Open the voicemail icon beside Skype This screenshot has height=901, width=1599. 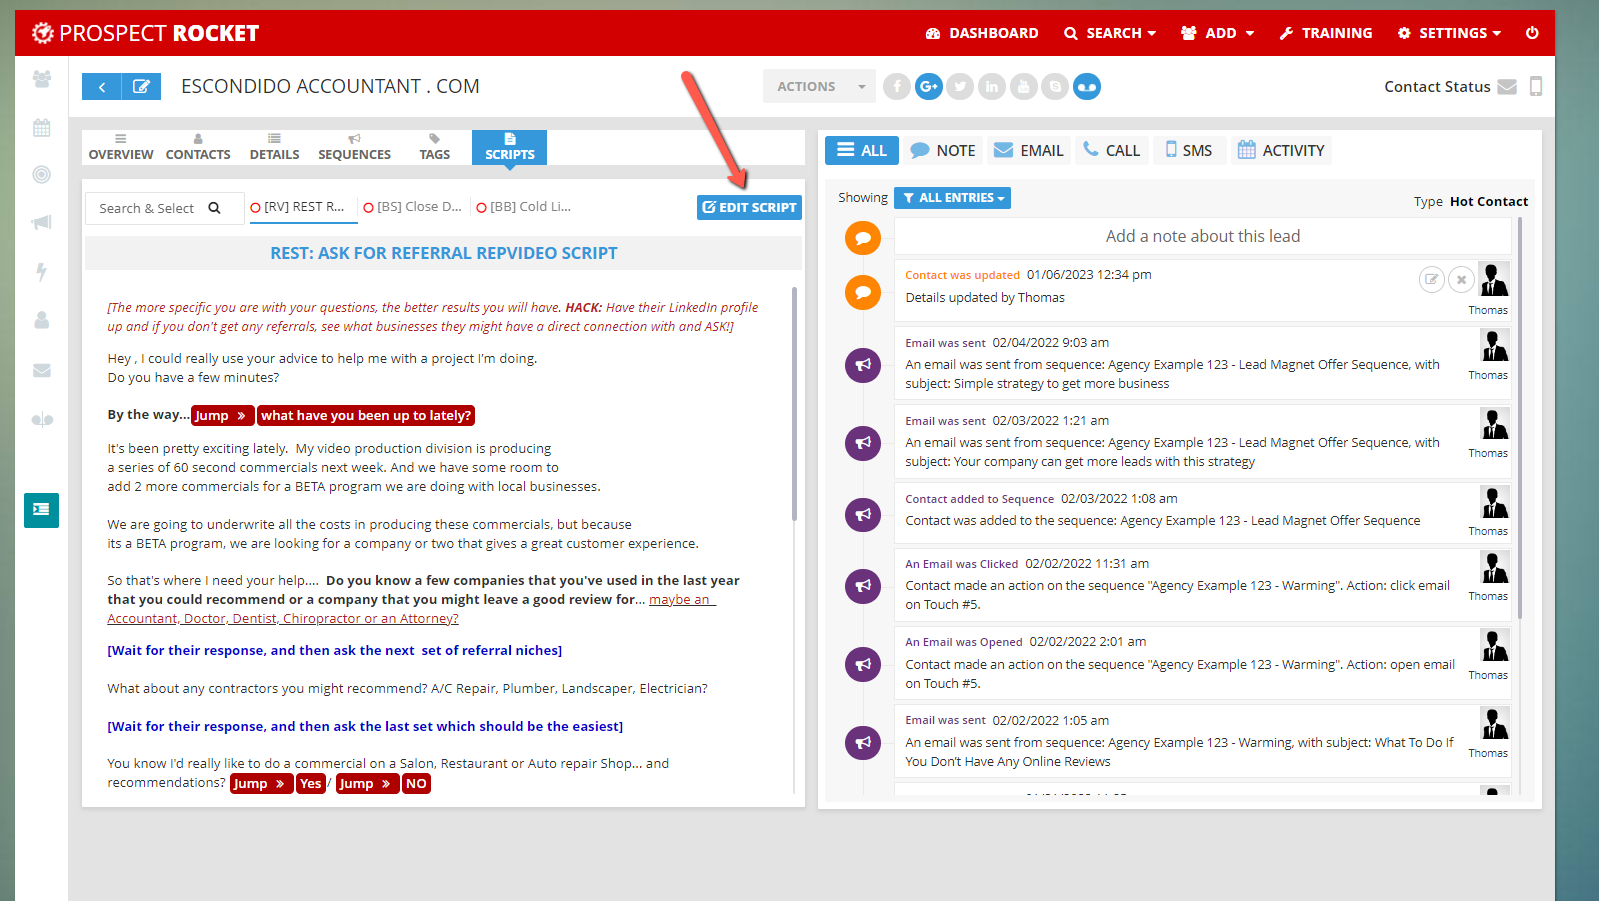[1086, 87]
